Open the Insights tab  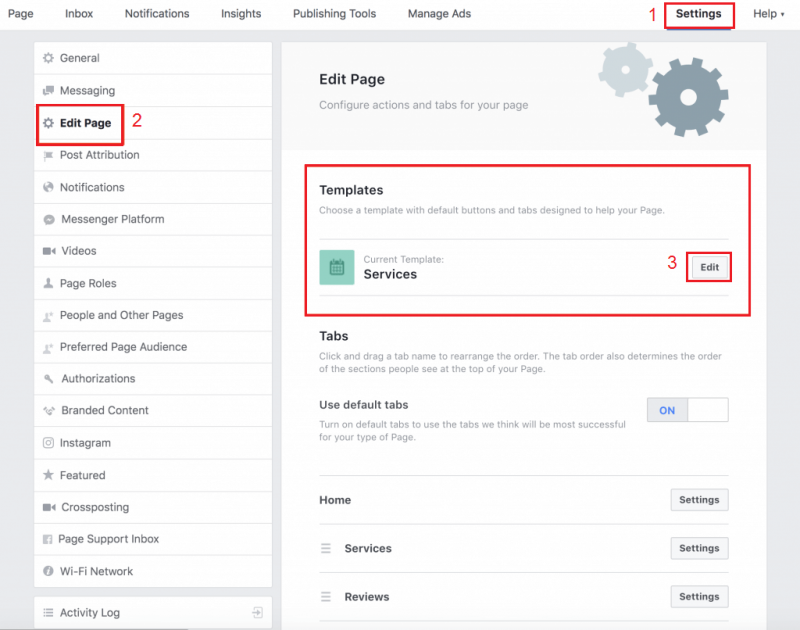(x=241, y=14)
